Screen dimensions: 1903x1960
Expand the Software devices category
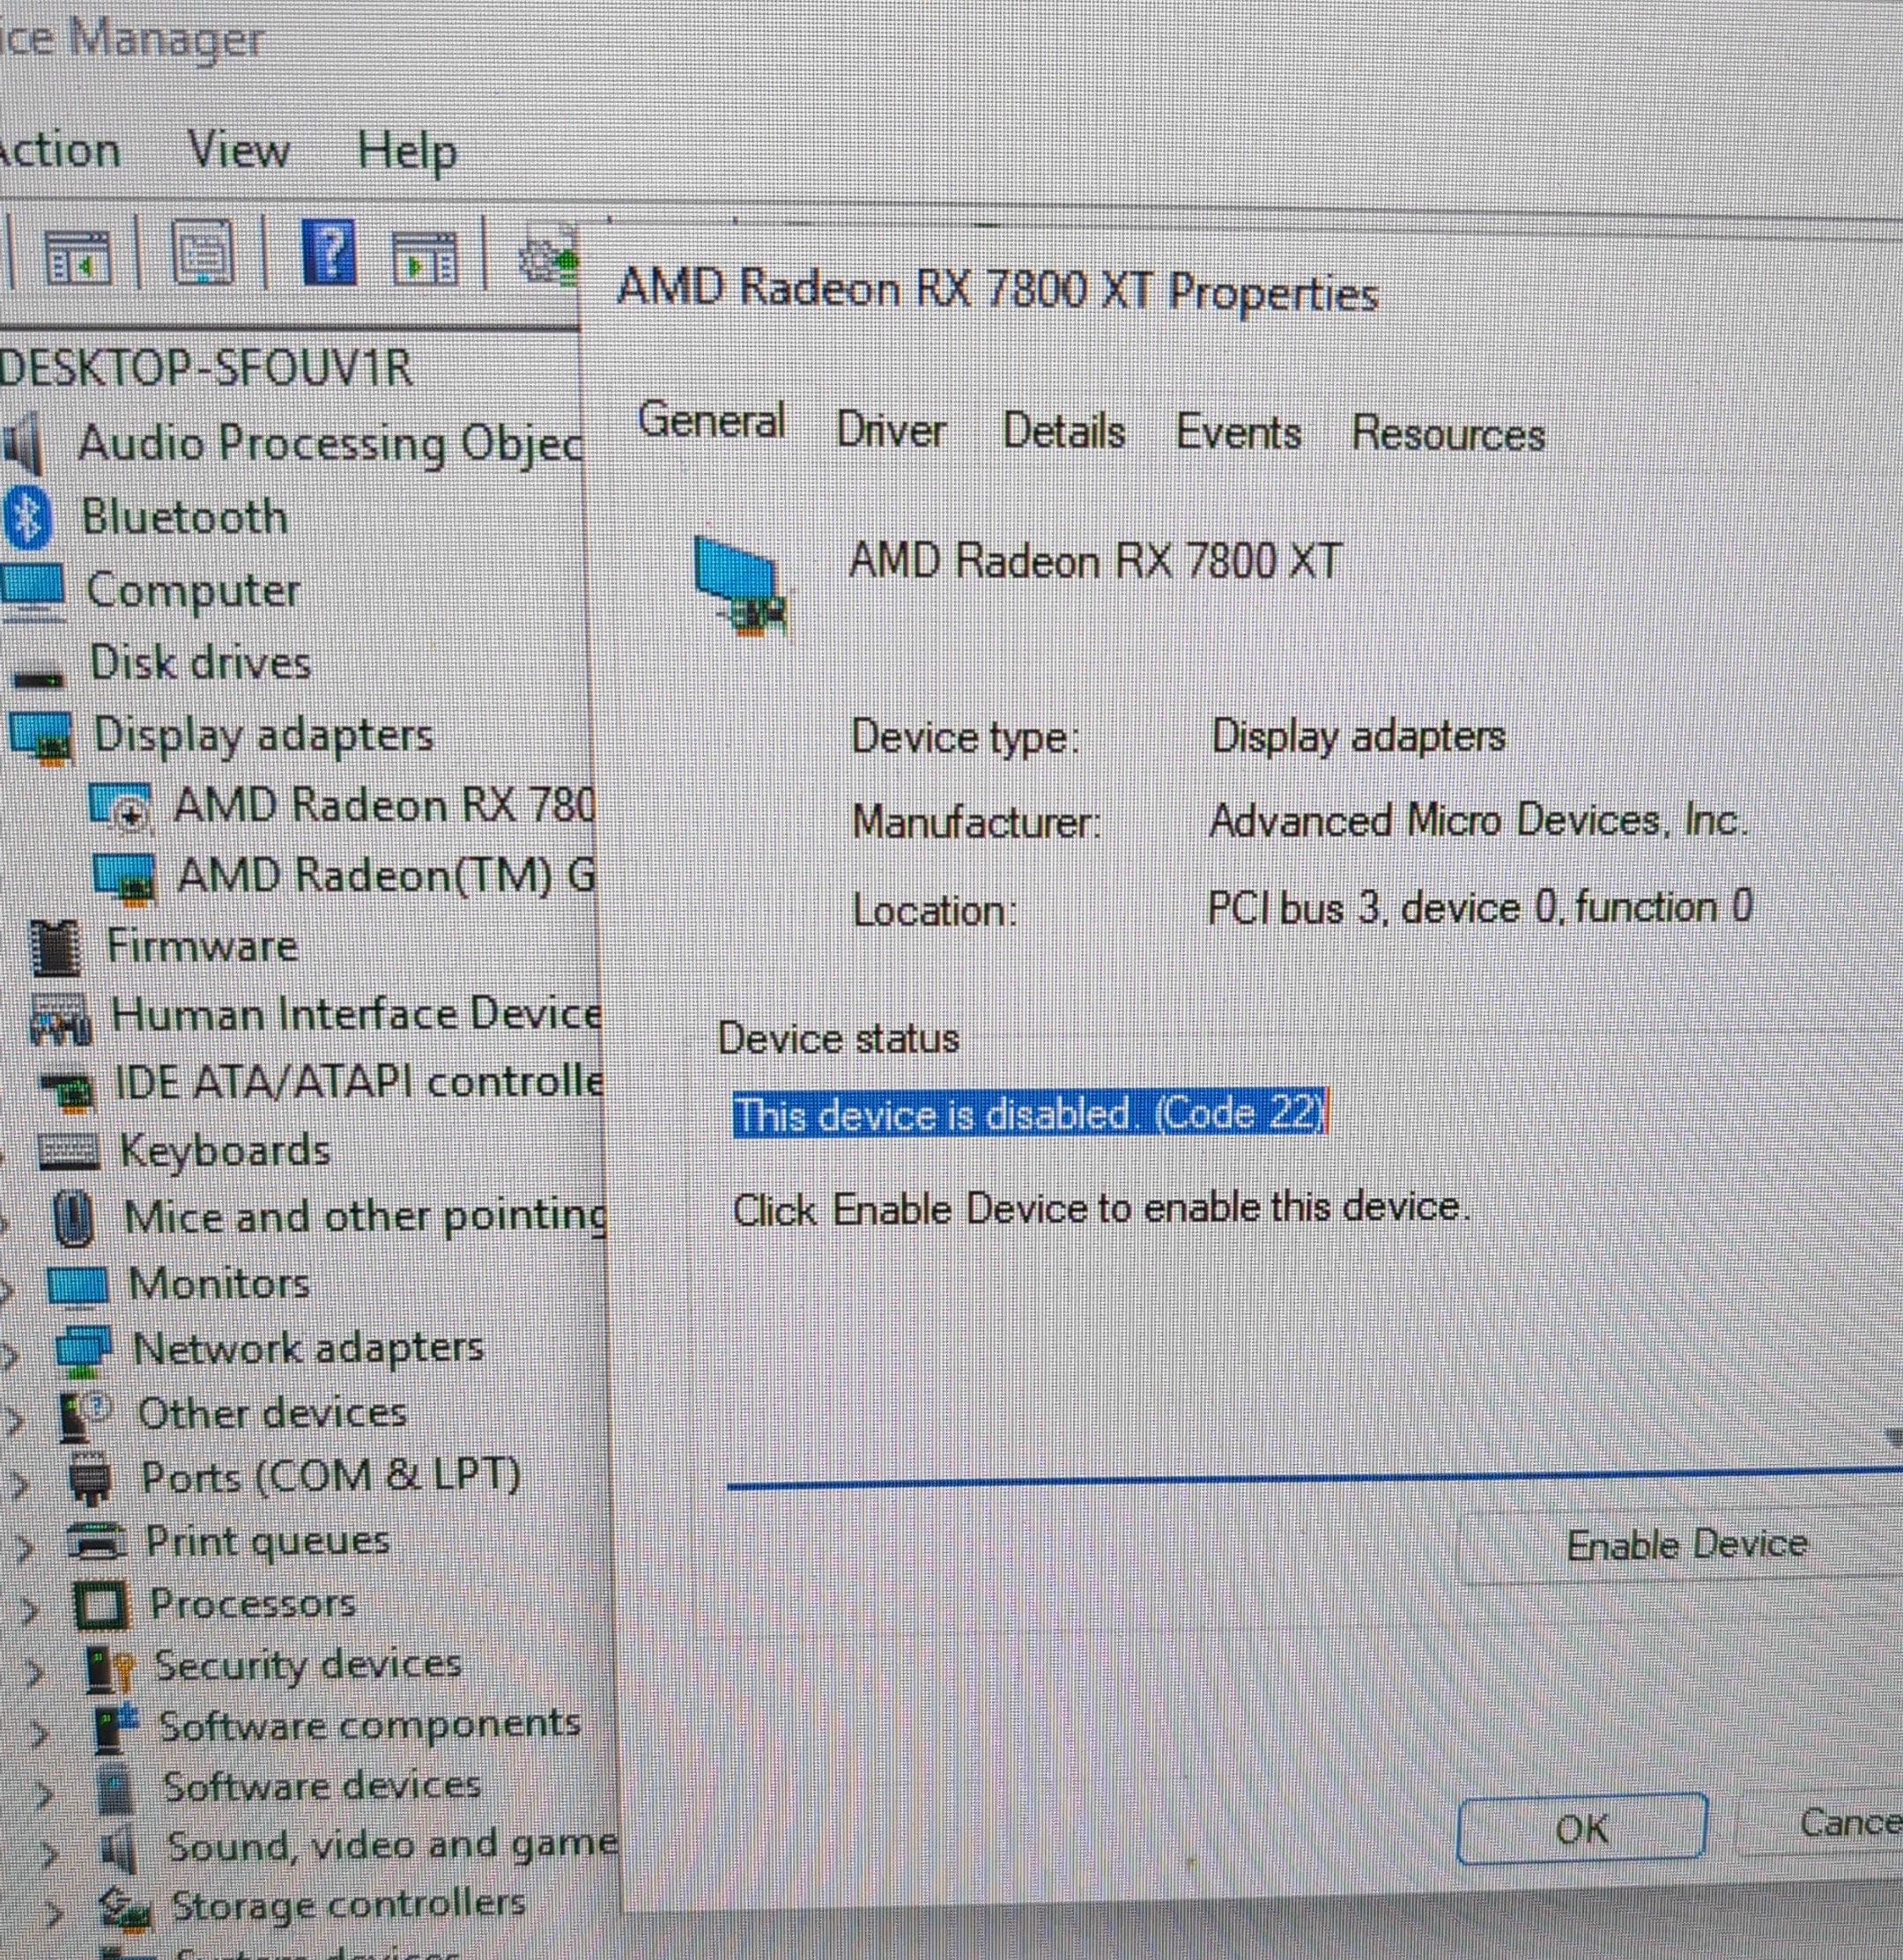pos(44,1795)
